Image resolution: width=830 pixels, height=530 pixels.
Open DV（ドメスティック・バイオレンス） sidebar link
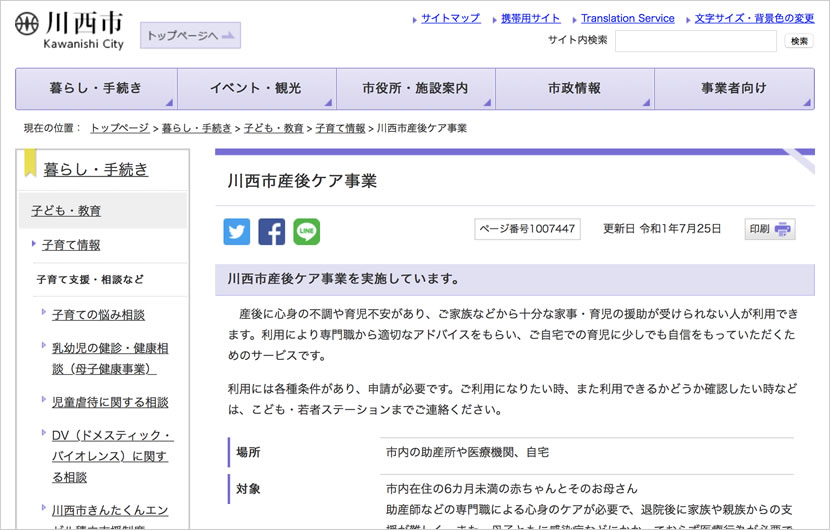click(x=112, y=456)
